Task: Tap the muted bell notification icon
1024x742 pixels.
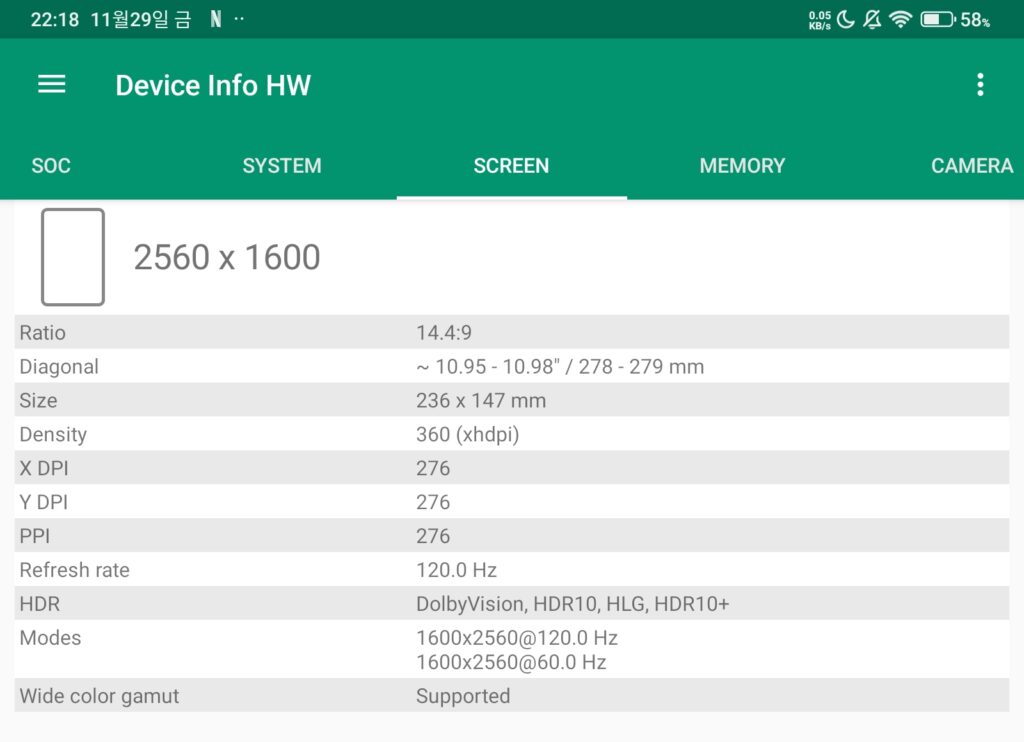Action: coord(872,20)
